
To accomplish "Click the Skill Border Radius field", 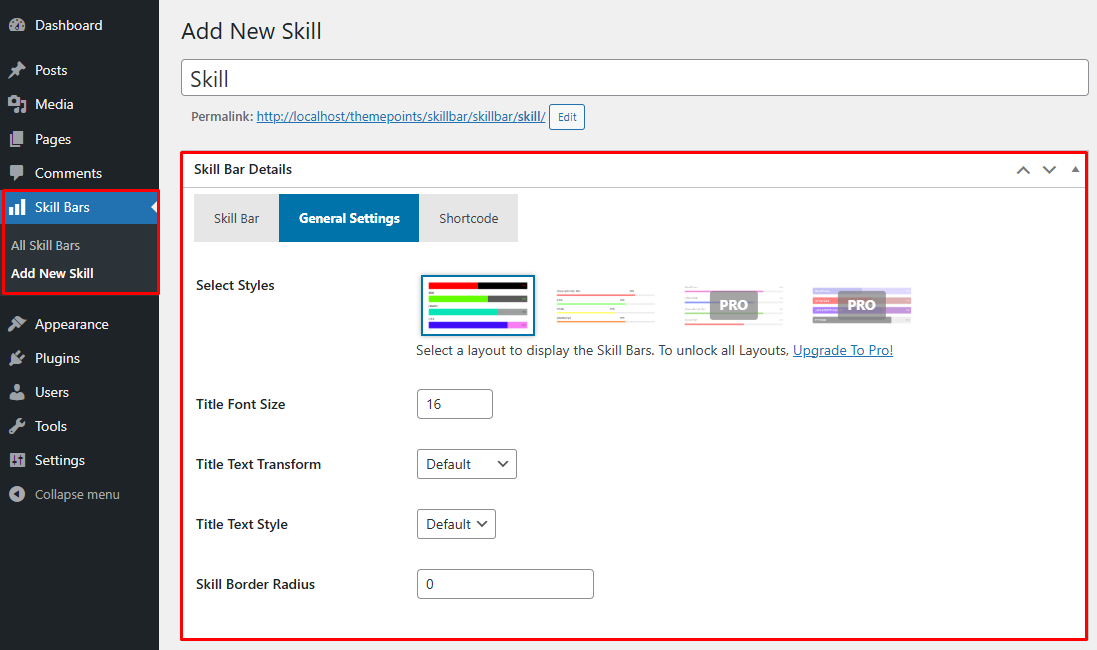I will click(x=505, y=584).
